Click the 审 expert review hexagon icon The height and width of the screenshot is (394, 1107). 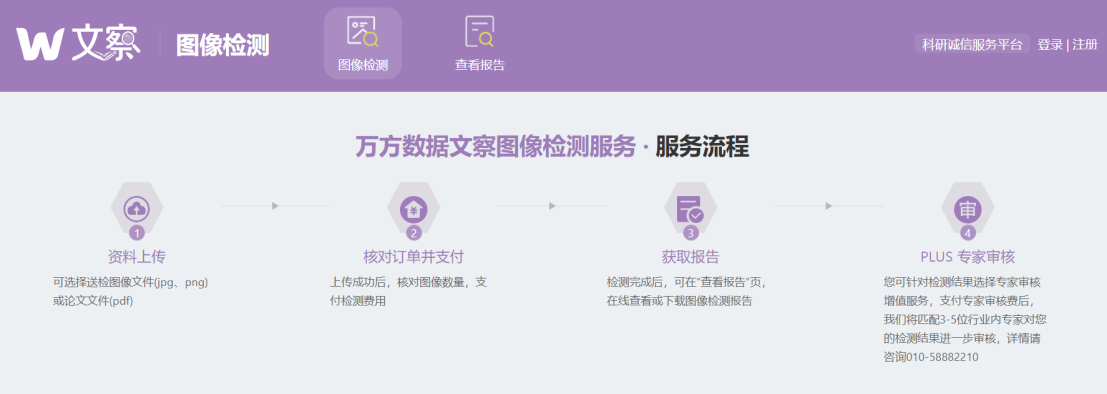[968, 208]
